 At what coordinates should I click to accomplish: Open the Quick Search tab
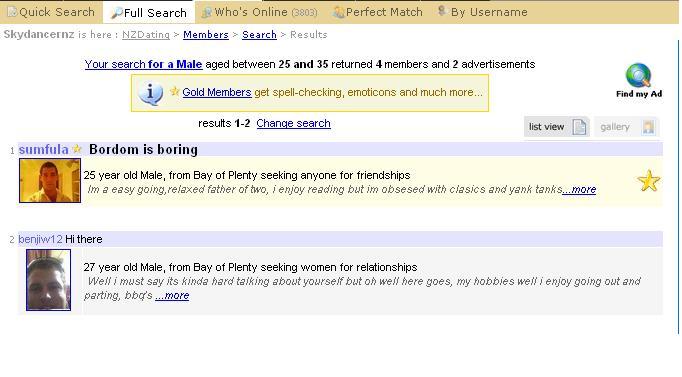click(51, 12)
